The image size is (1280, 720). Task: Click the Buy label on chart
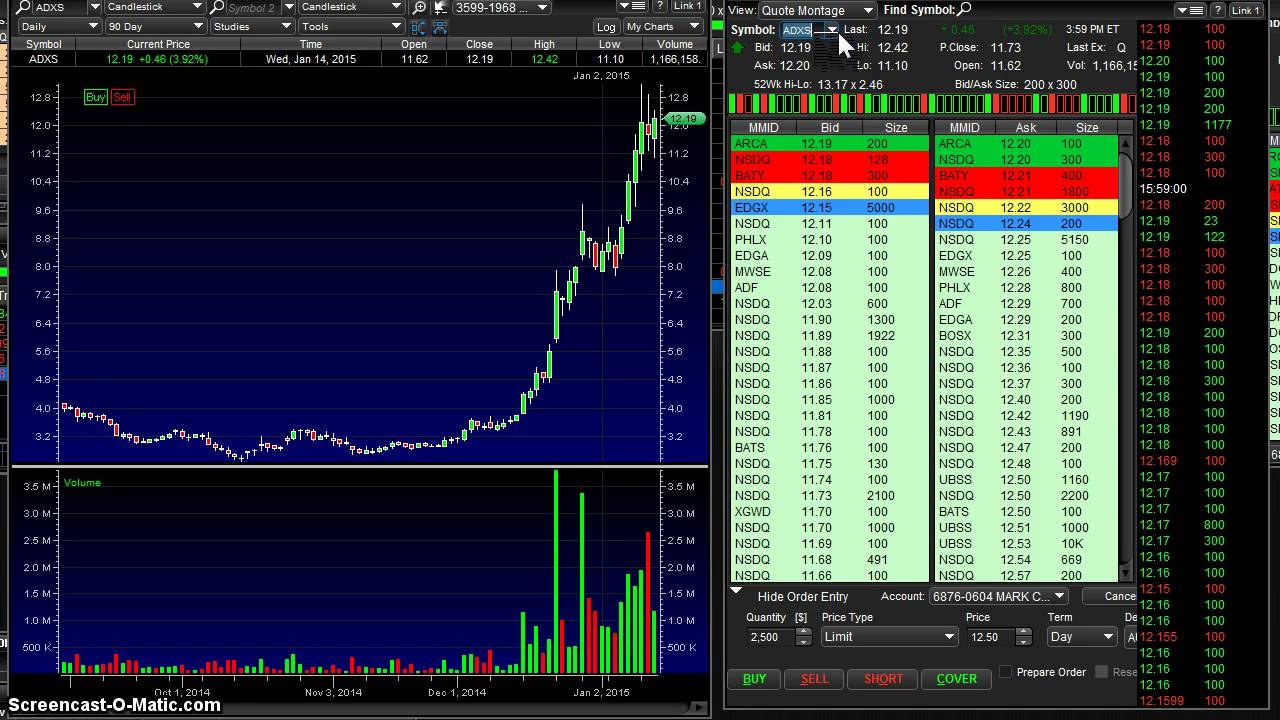pyautogui.click(x=96, y=97)
